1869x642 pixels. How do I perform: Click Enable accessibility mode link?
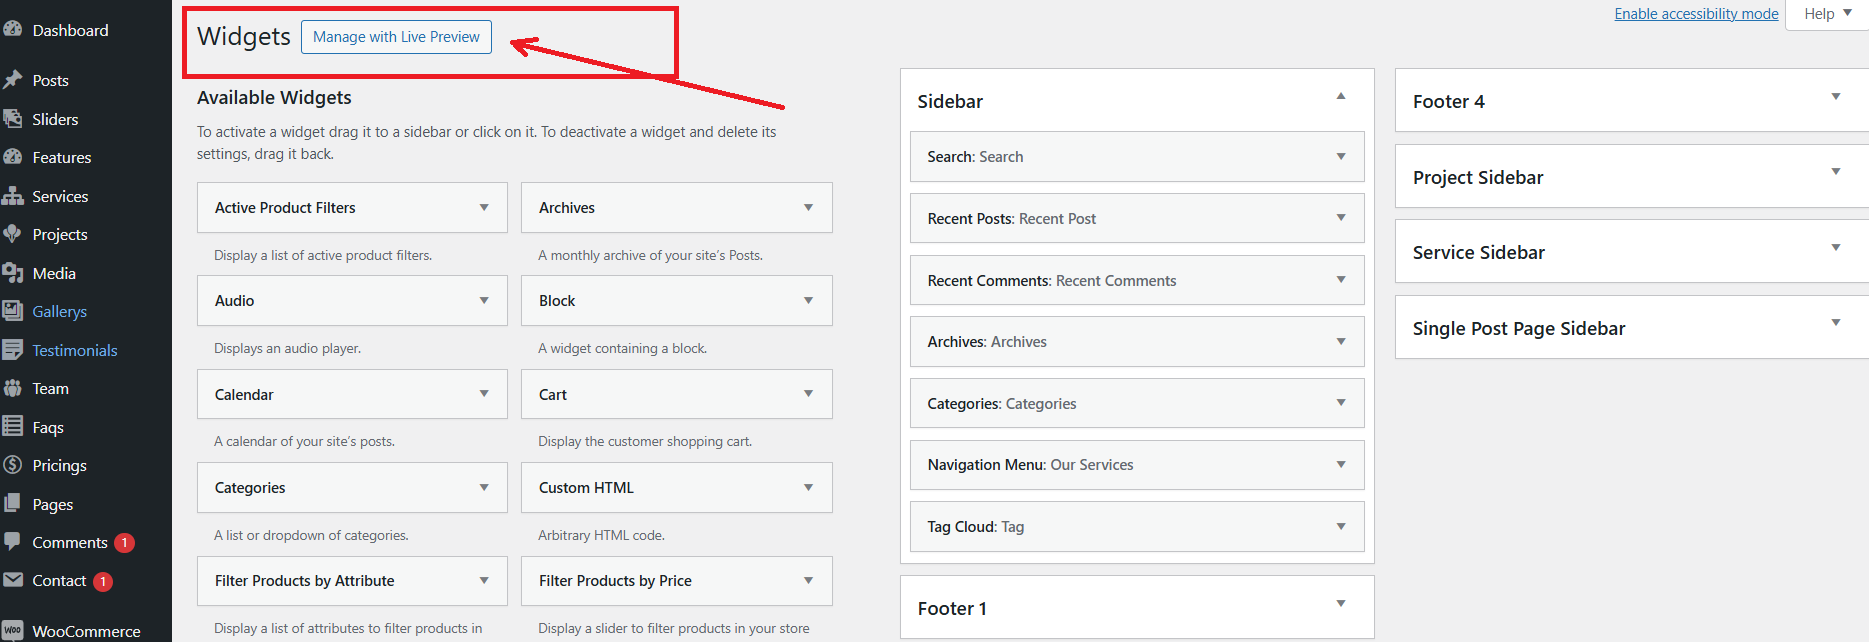click(x=1696, y=14)
